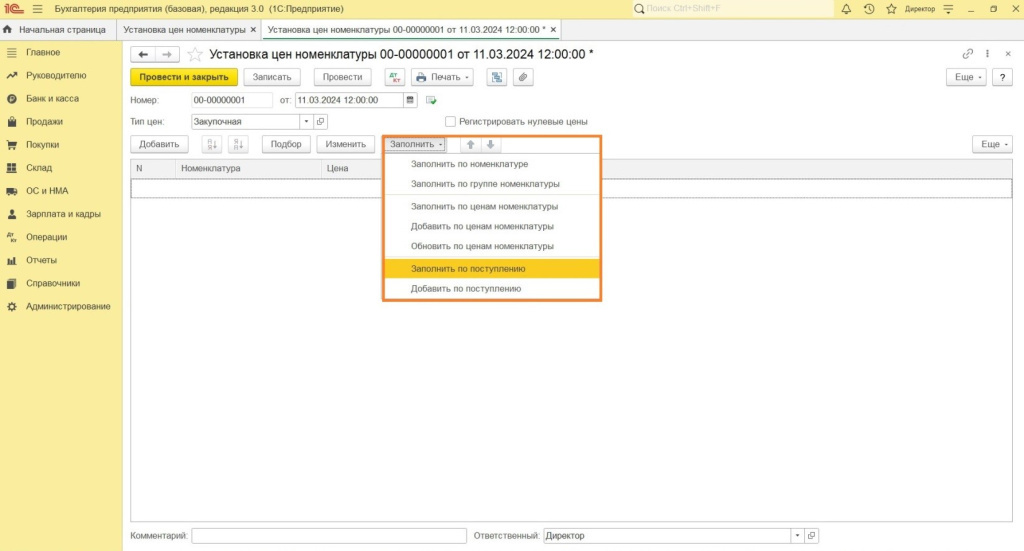Open Продажи section in sidebar

pyautogui.click(x=44, y=122)
